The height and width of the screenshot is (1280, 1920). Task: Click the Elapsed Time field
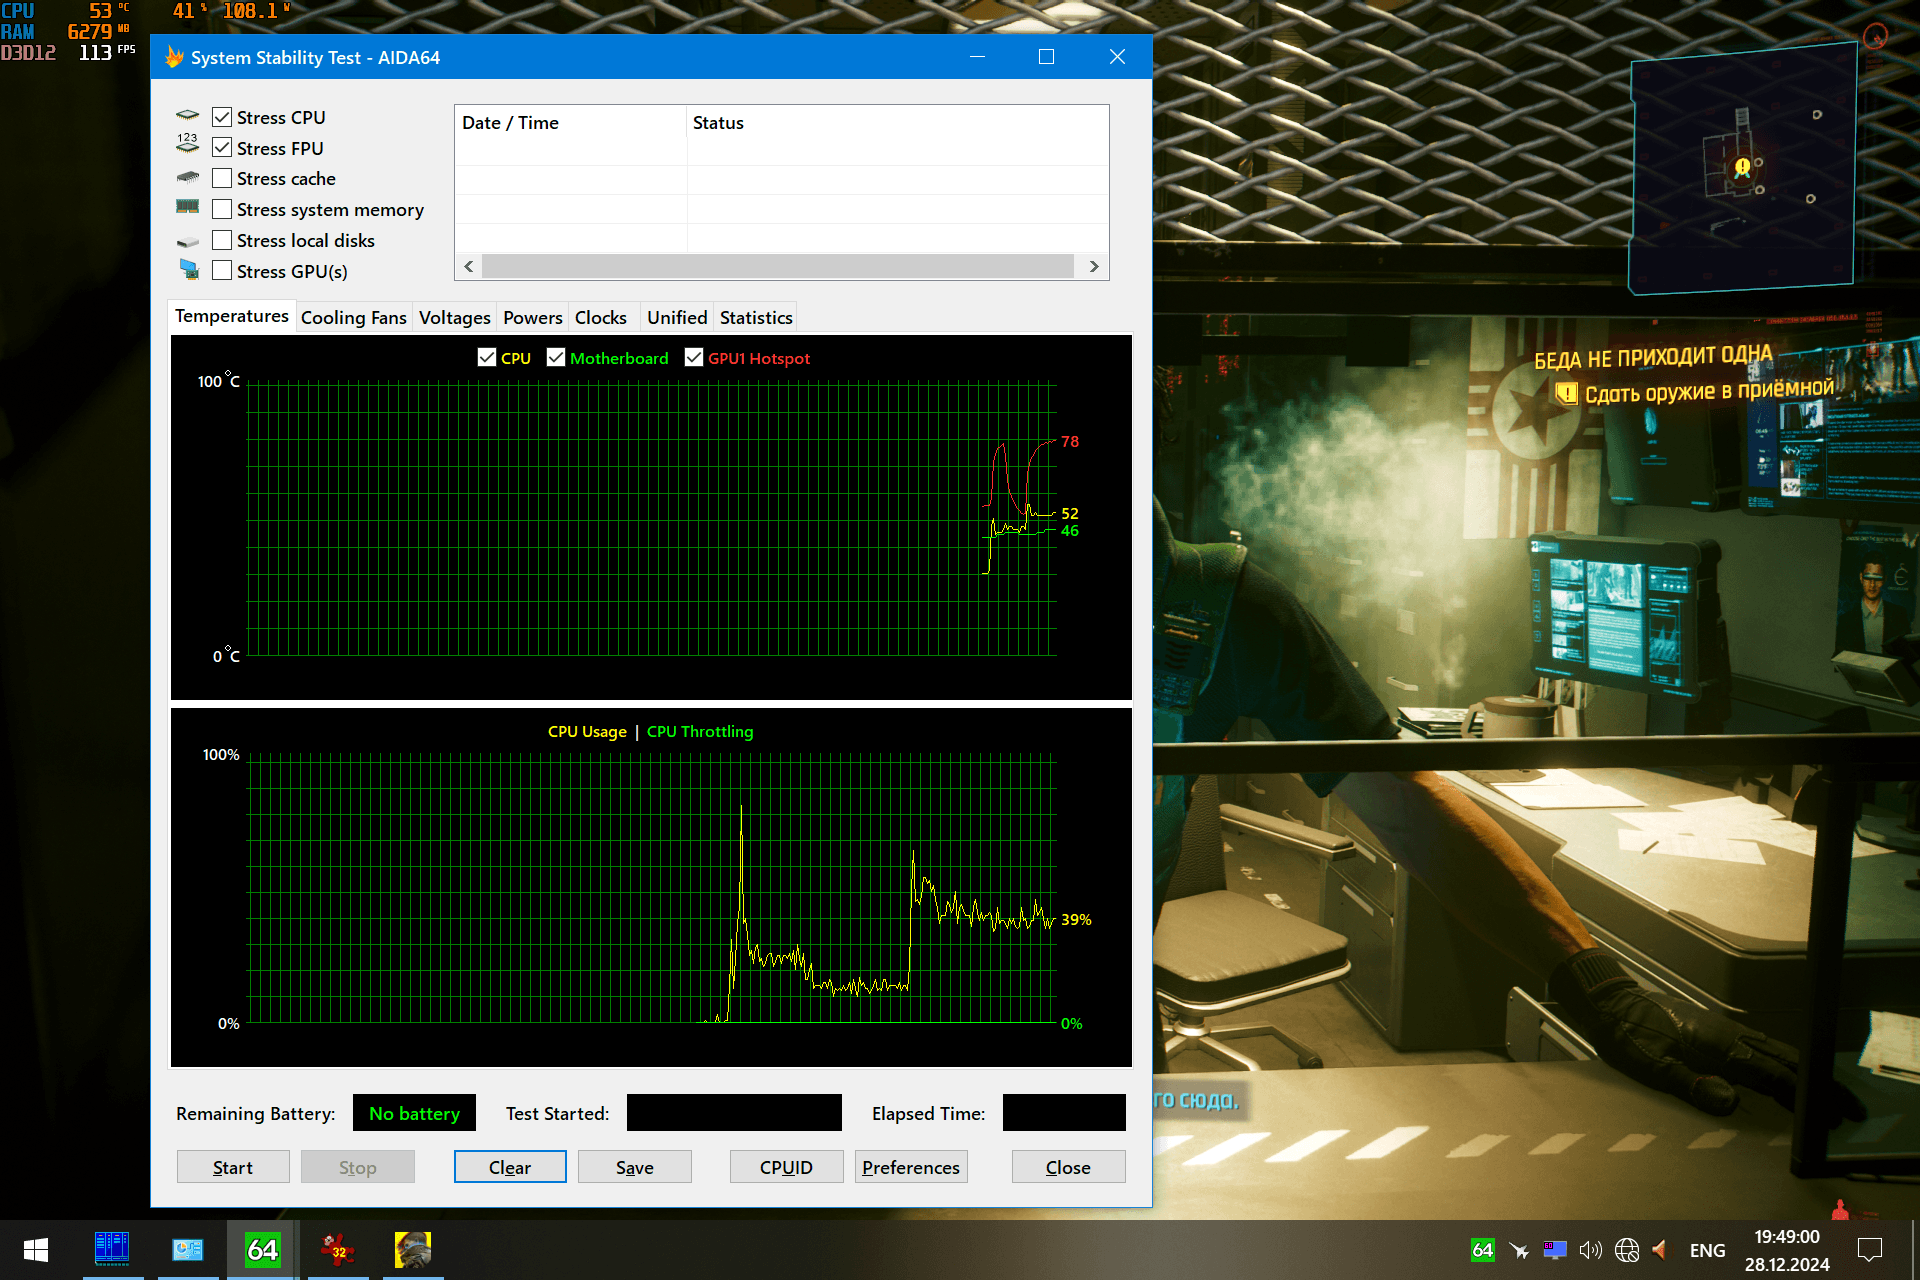pyautogui.click(x=1064, y=1112)
